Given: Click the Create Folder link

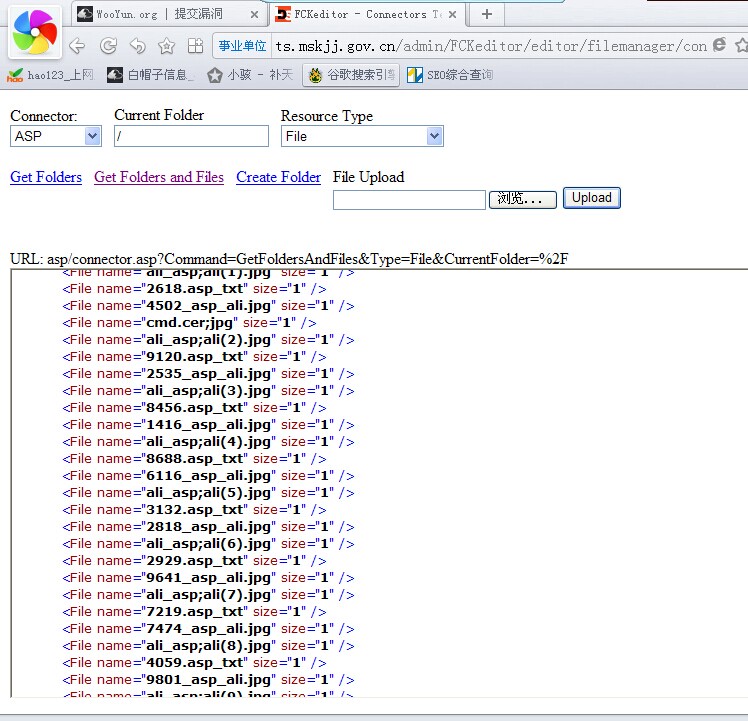Looking at the screenshot, I should point(279,177).
